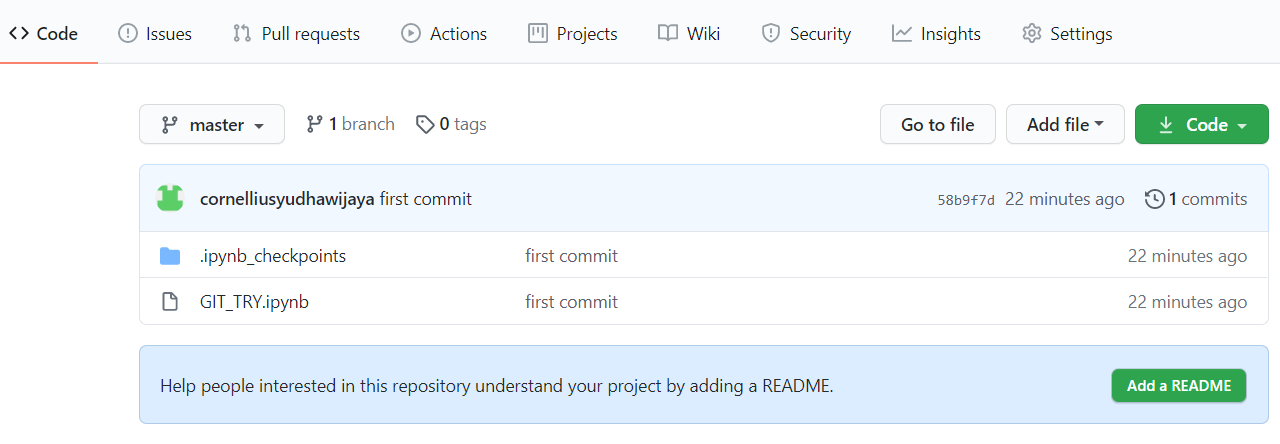Click the commit history clock icon
The height and width of the screenshot is (444, 1280).
pyautogui.click(x=1155, y=199)
